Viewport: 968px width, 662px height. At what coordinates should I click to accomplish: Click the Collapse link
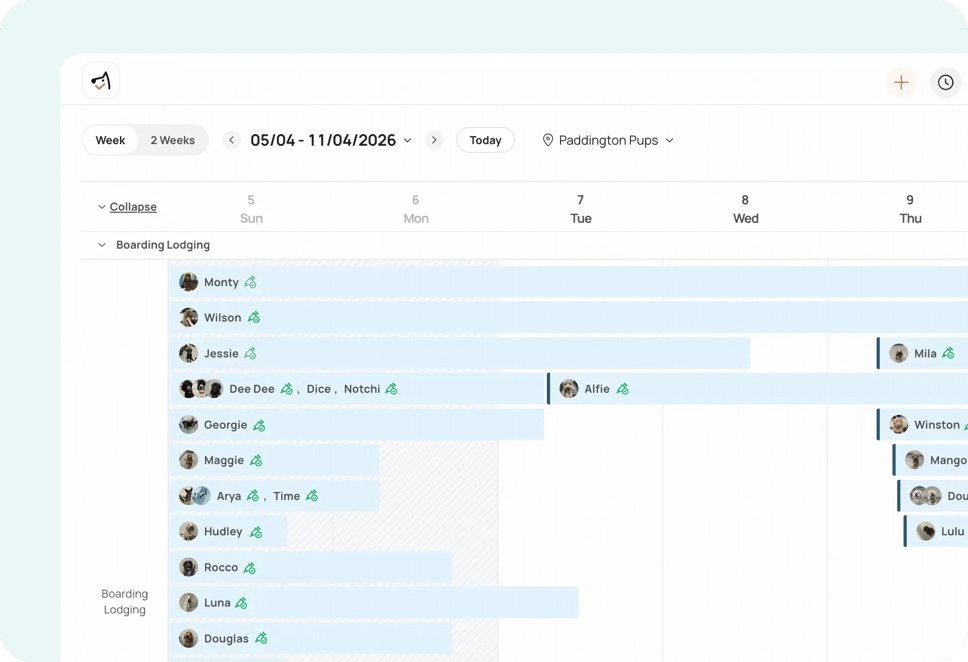coord(133,207)
